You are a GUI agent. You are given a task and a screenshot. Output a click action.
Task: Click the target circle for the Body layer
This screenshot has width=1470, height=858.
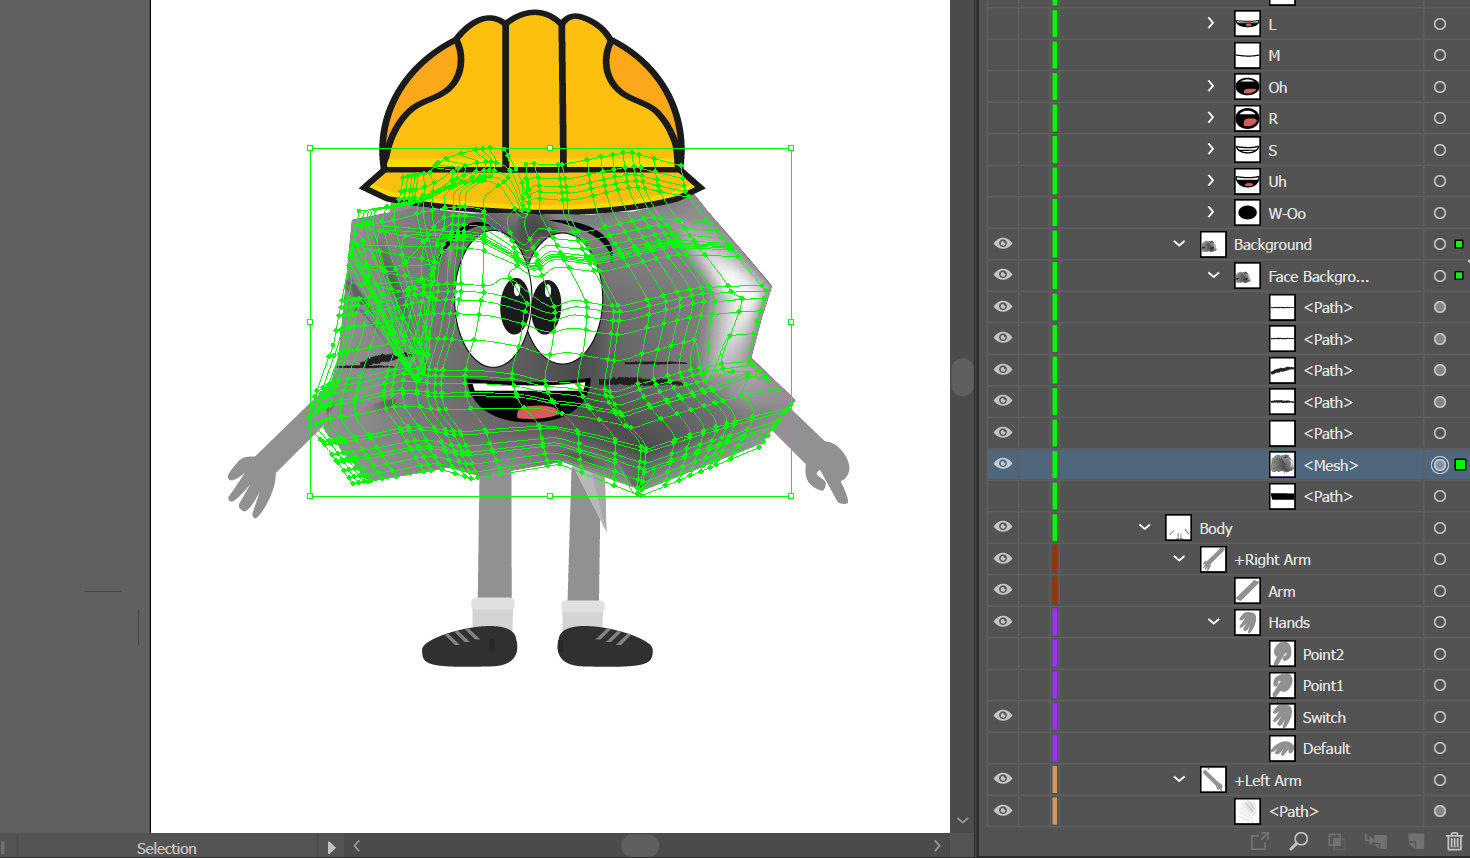pyautogui.click(x=1440, y=528)
